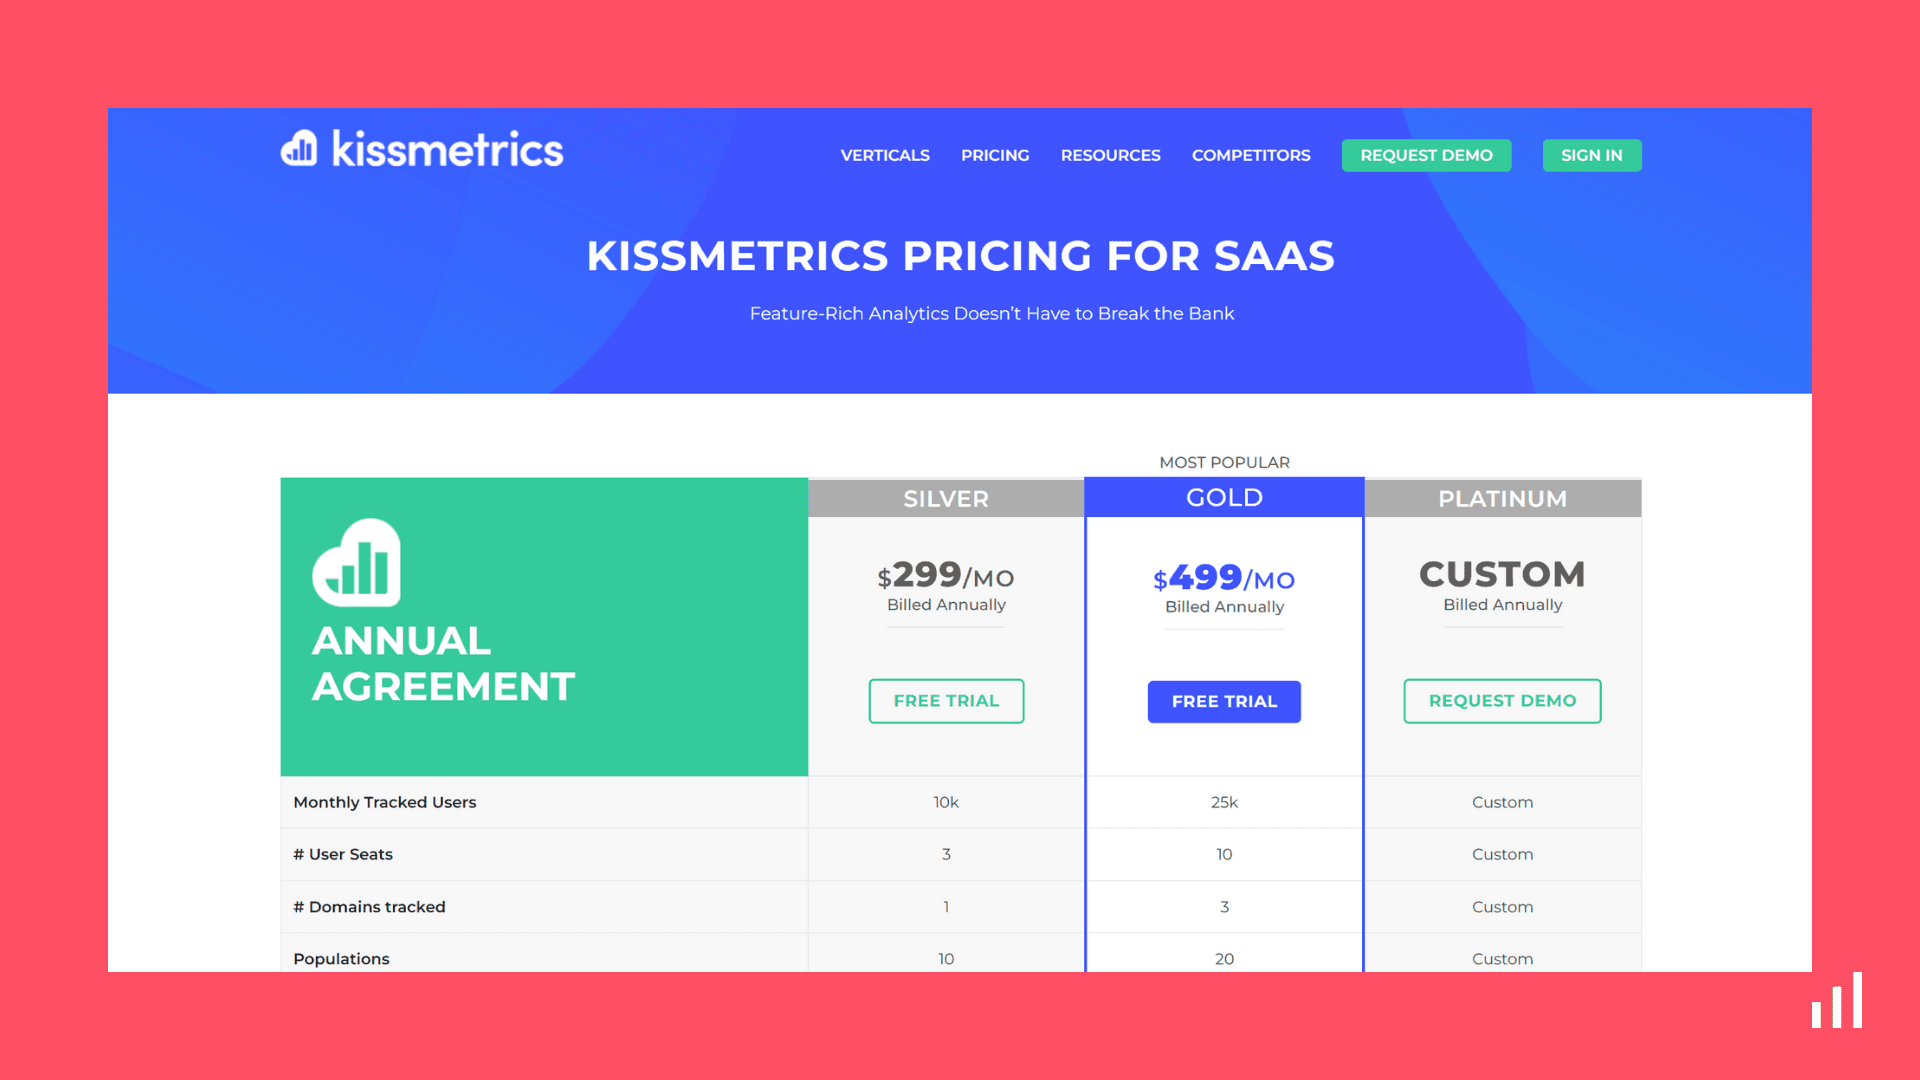Click the Request Demo button in header

tap(1426, 155)
